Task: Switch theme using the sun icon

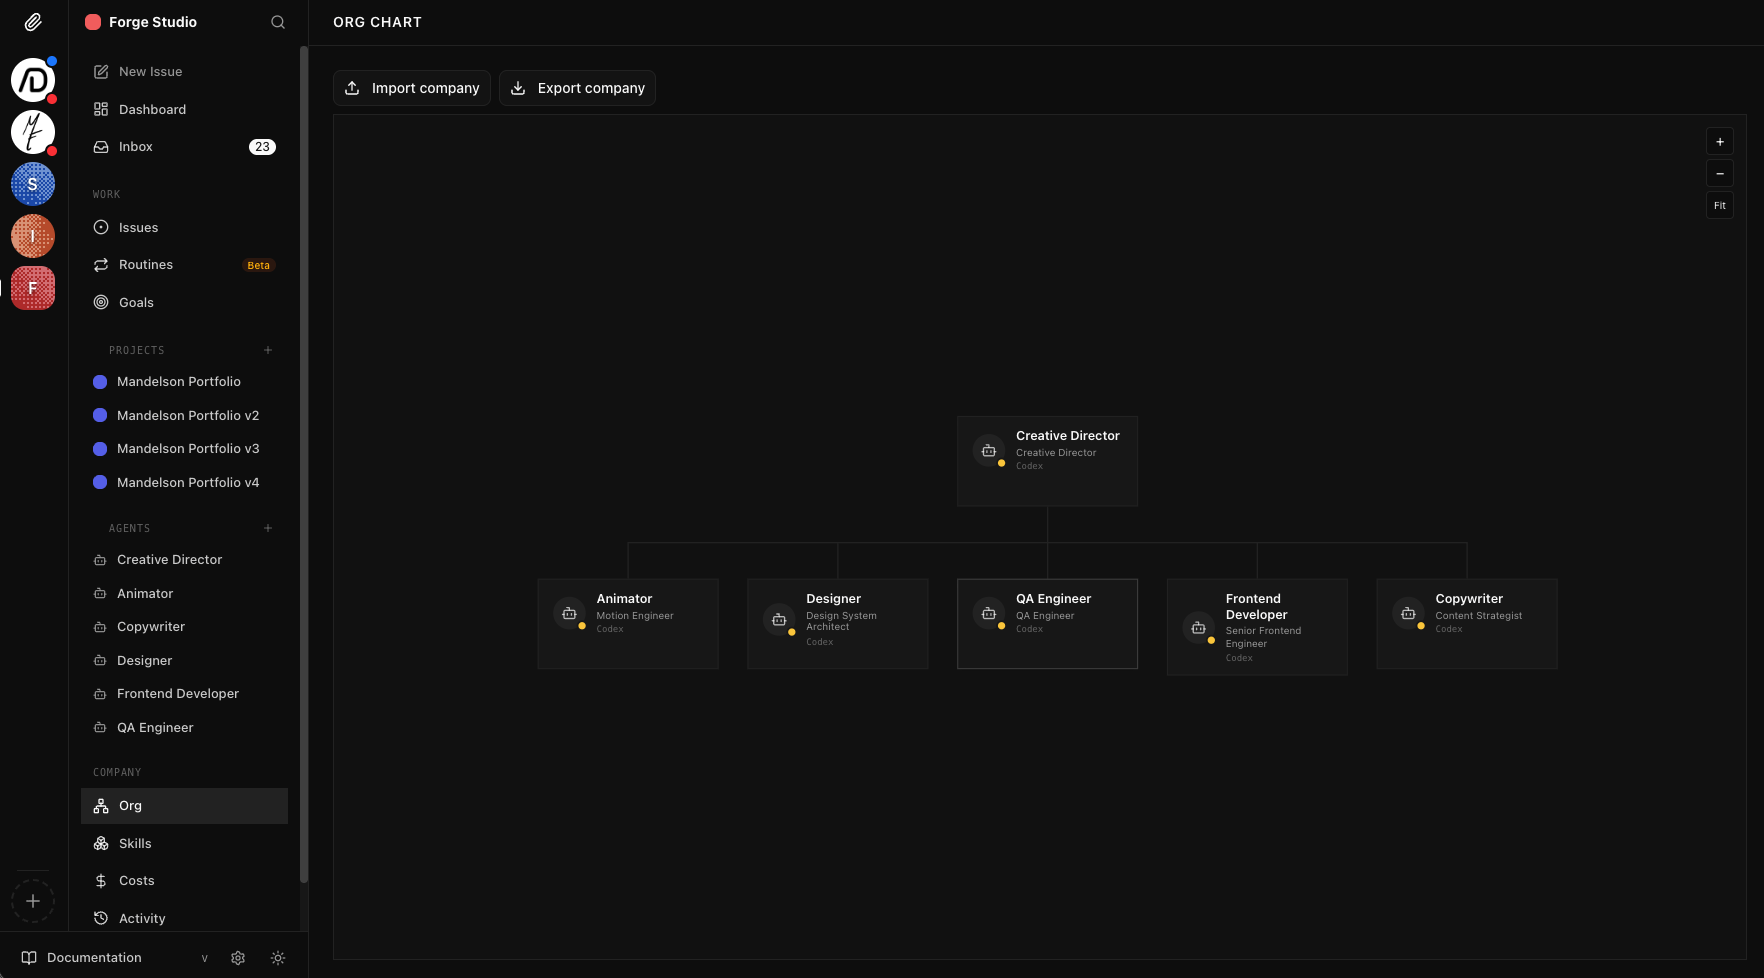Action: pos(278,957)
